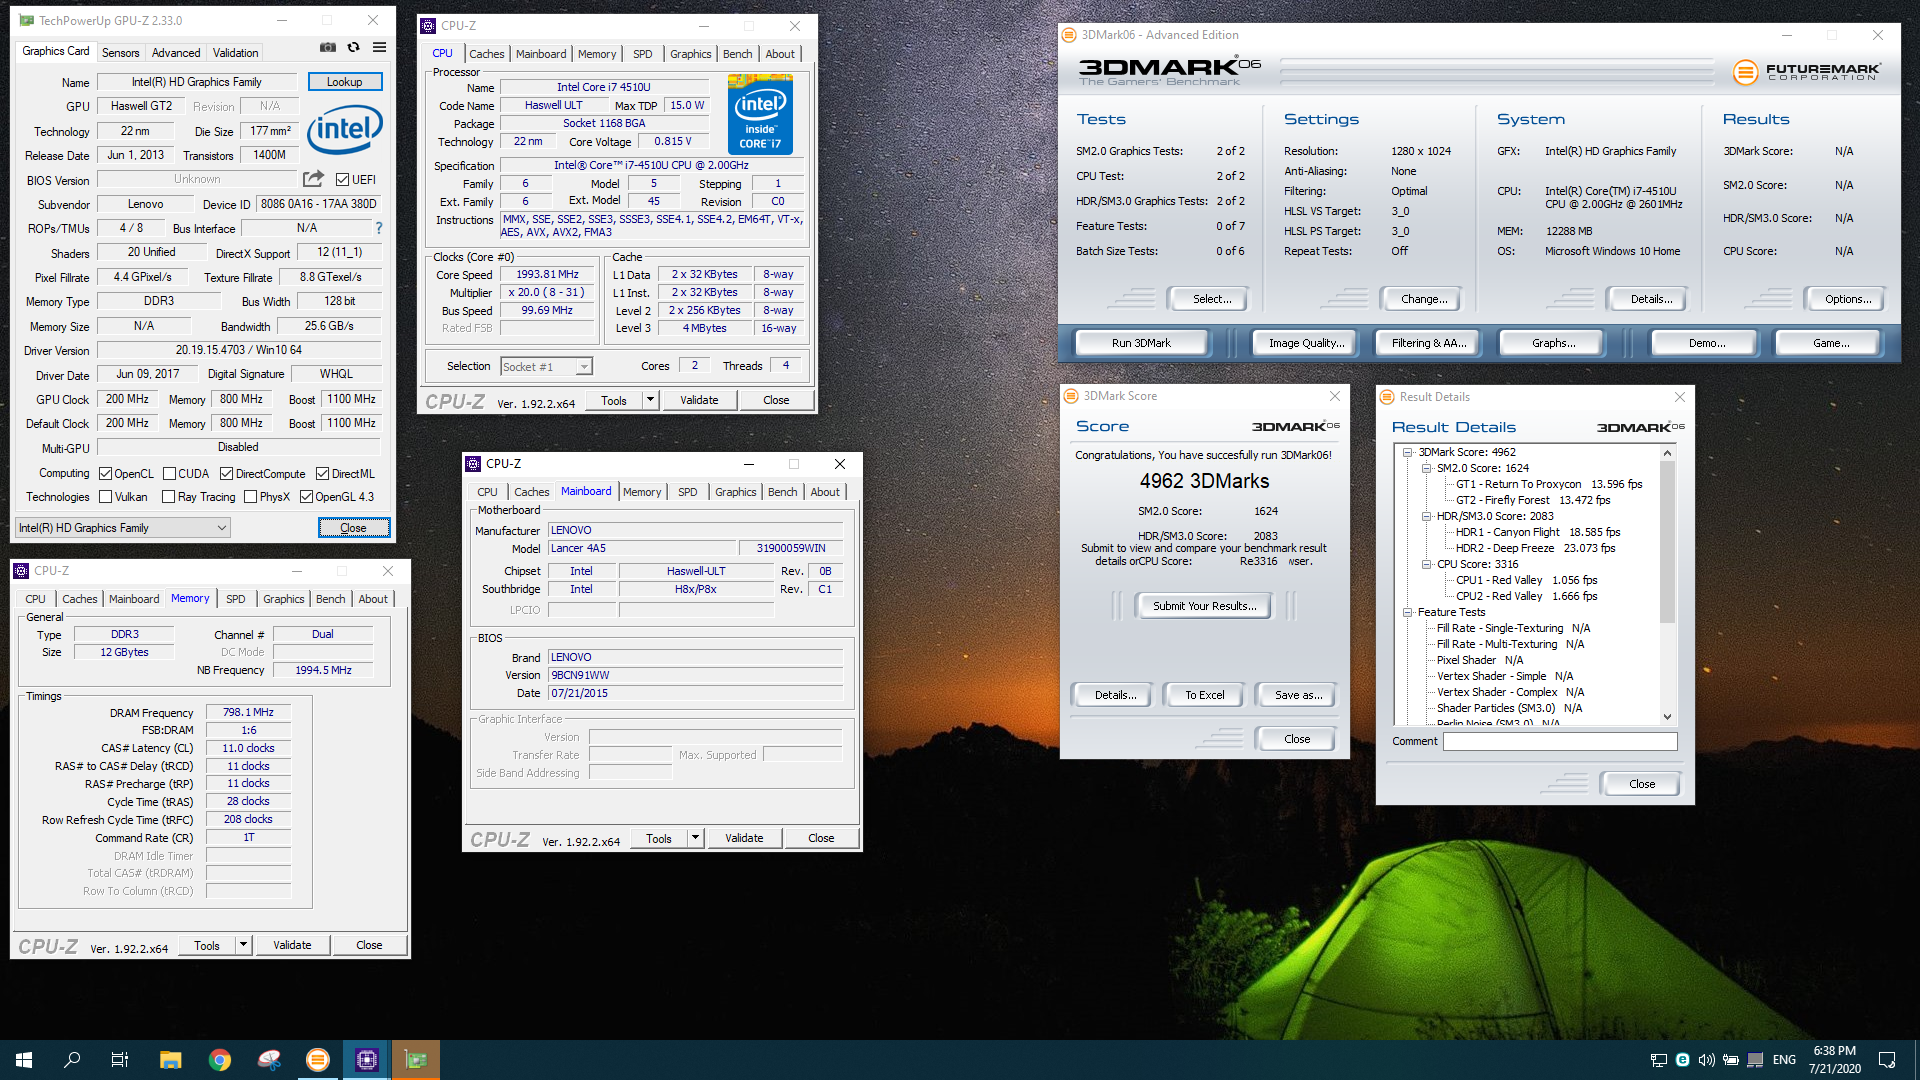Viewport: 1920px width, 1080px height.
Task: Toggle the OpenCL checkbox
Action: (105, 474)
